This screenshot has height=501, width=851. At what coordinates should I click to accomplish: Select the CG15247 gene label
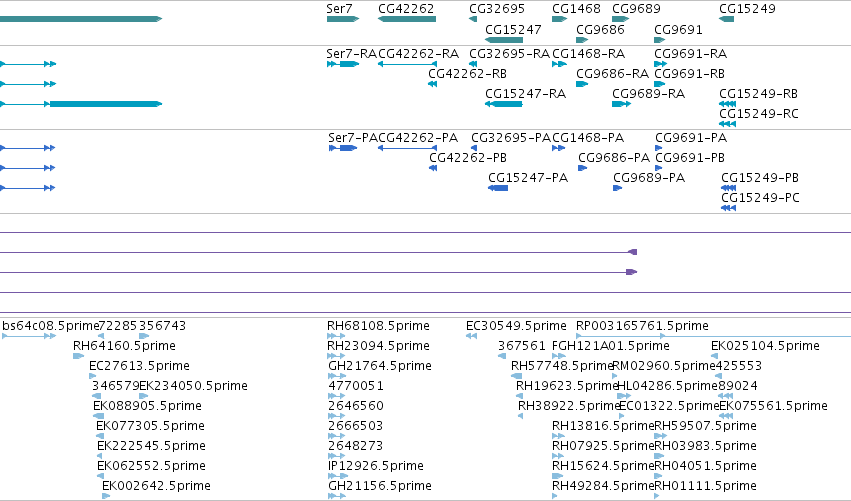pos(513,29)
